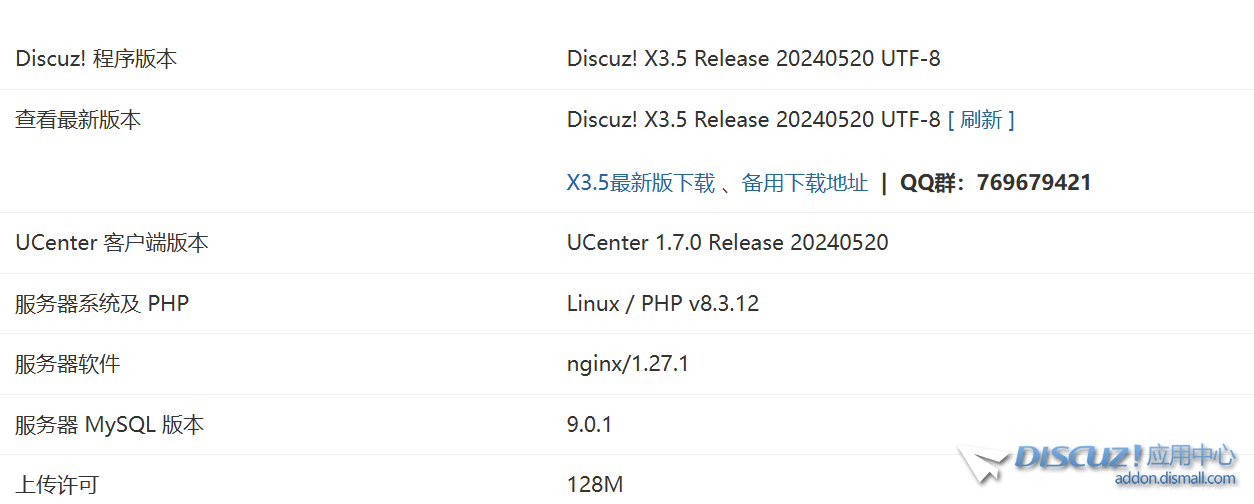The image size is (1254, 504).
Task: Click the program version value in the first row
Action: 753,59
